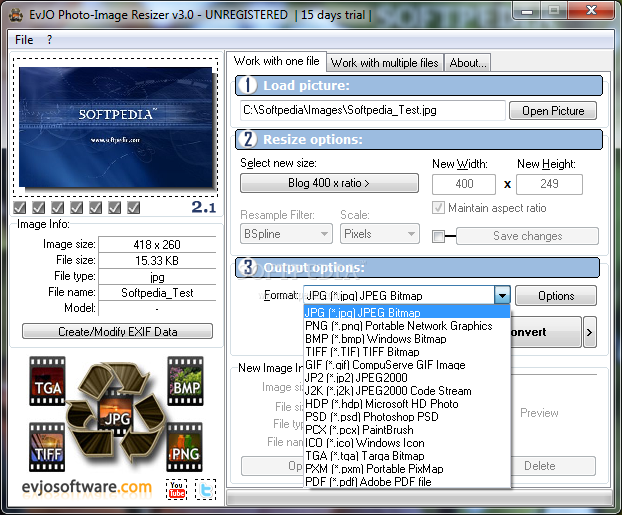Viewport: 622px width, 515px height.
Task: Toggle the second checkbox under image preview
Action: pos(38,208)
